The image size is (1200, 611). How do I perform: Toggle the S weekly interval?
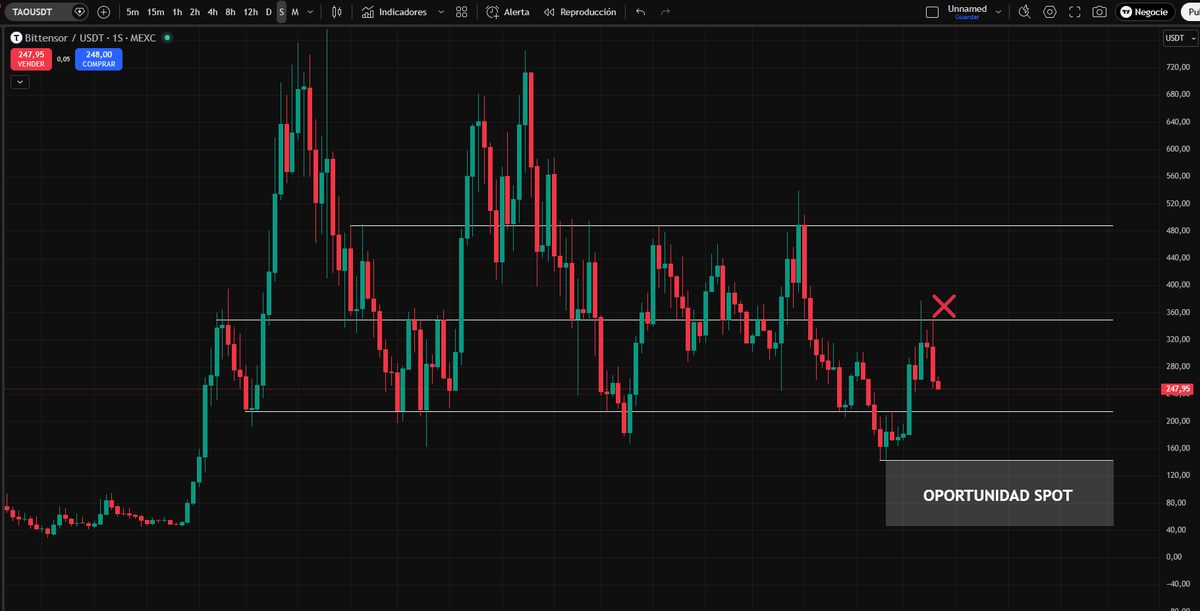tap(281, 12)
